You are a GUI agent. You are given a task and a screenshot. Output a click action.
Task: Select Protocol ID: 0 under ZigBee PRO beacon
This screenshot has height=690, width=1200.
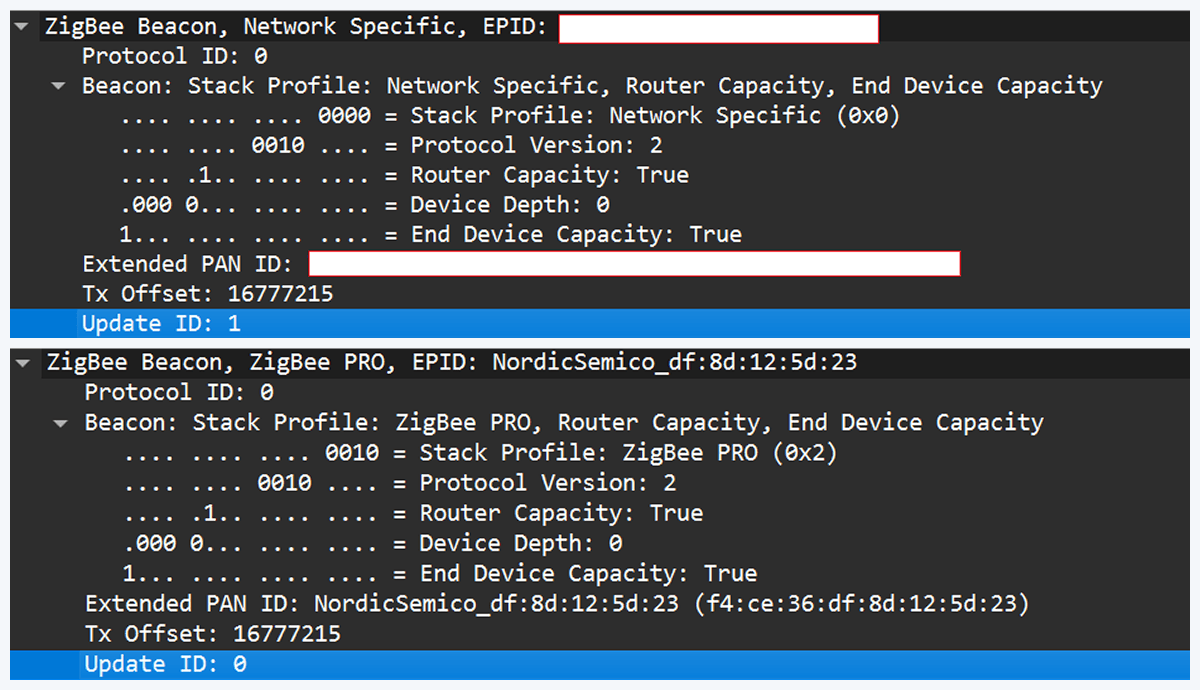(x=178, y=392)
